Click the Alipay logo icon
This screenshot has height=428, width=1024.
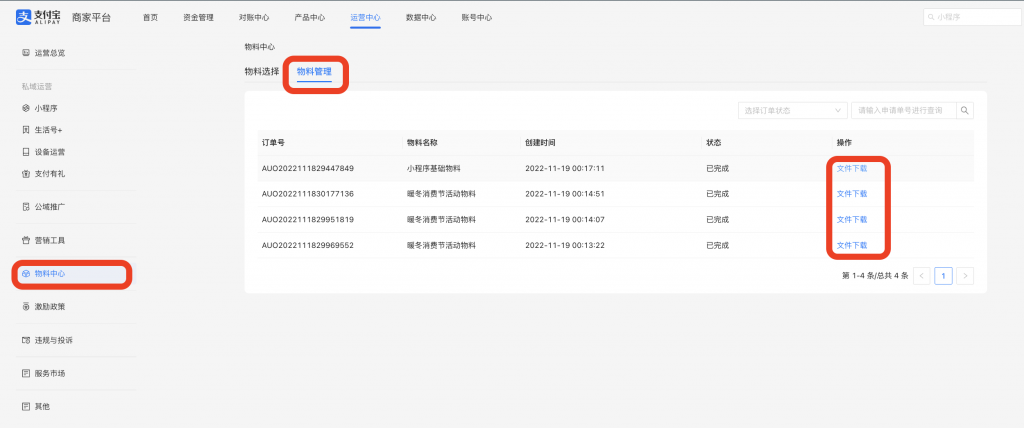(x=24, y=18)
